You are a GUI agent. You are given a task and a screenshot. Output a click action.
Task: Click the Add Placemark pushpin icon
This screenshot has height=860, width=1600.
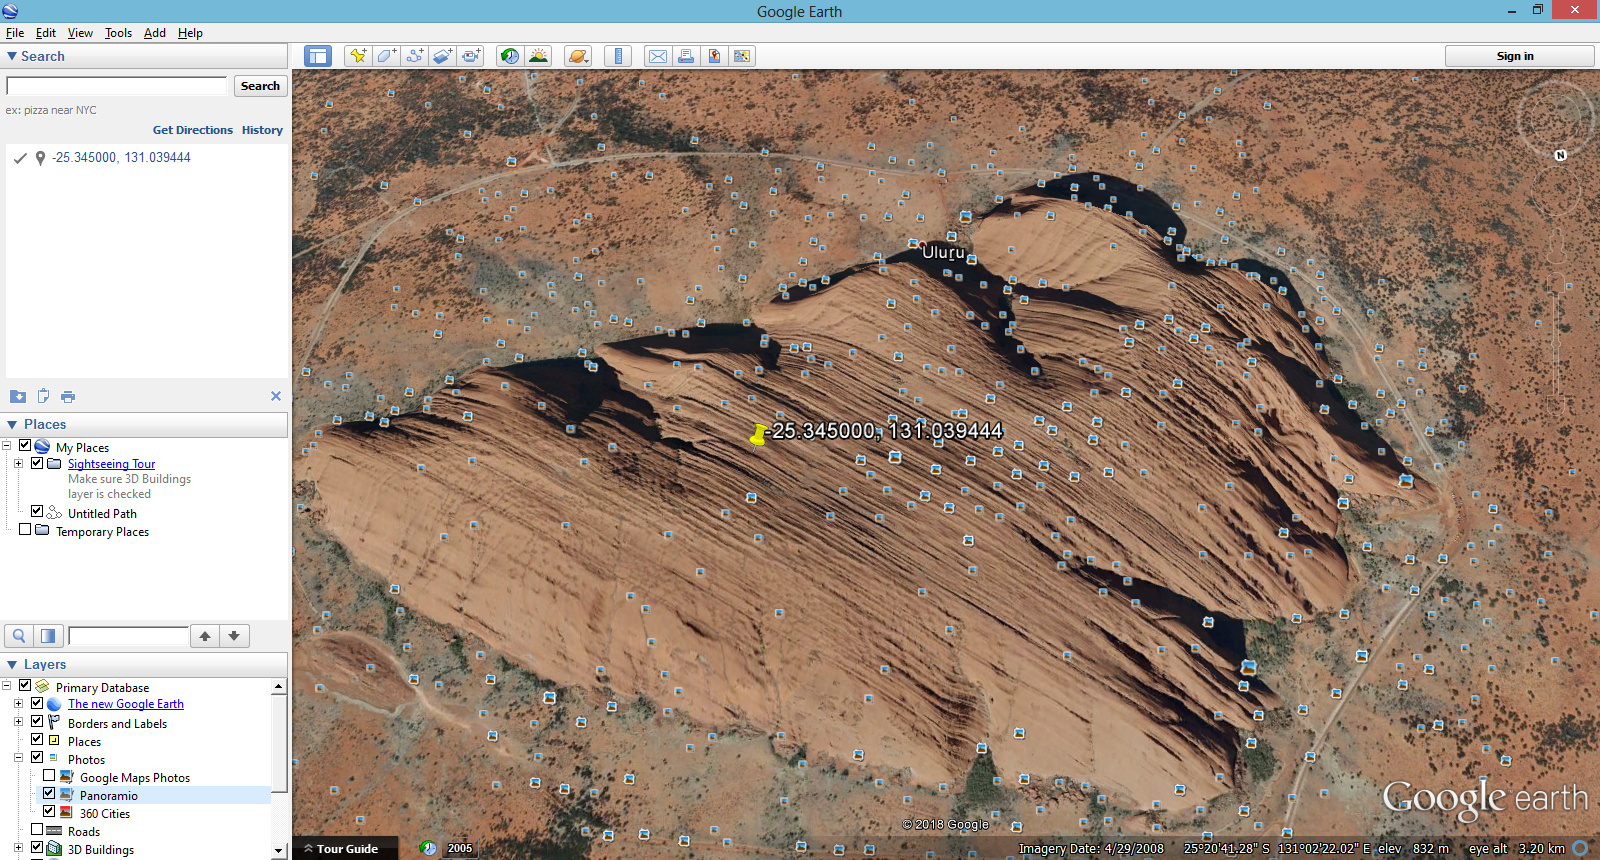click(x=357, y=56)
